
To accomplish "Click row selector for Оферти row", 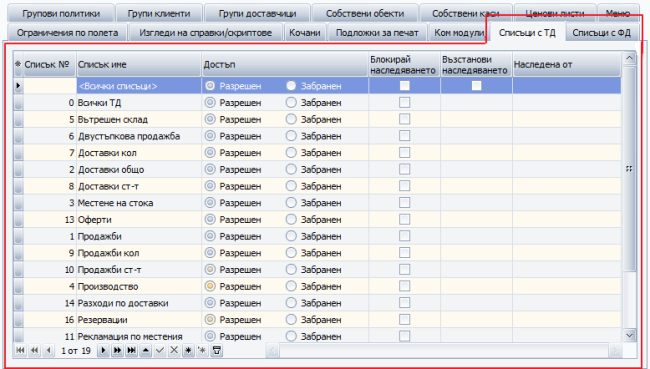I will coord(18,219).
